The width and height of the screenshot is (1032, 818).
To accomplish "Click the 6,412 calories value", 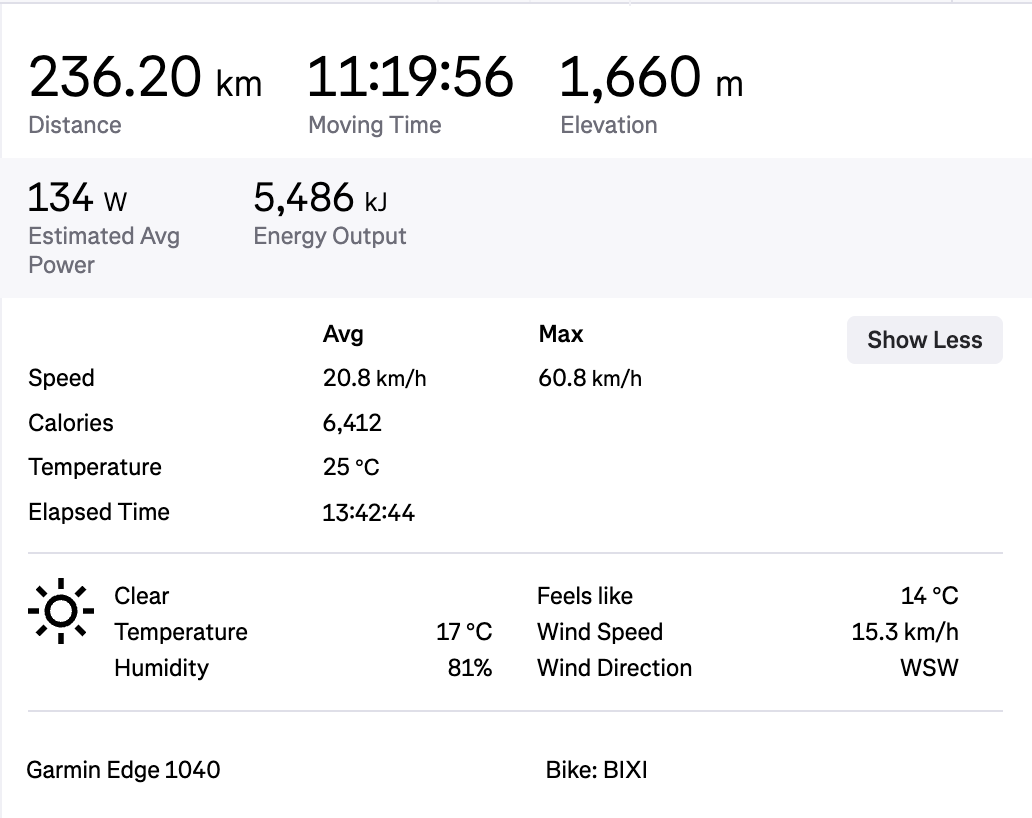I will click(x=352, y=423).
